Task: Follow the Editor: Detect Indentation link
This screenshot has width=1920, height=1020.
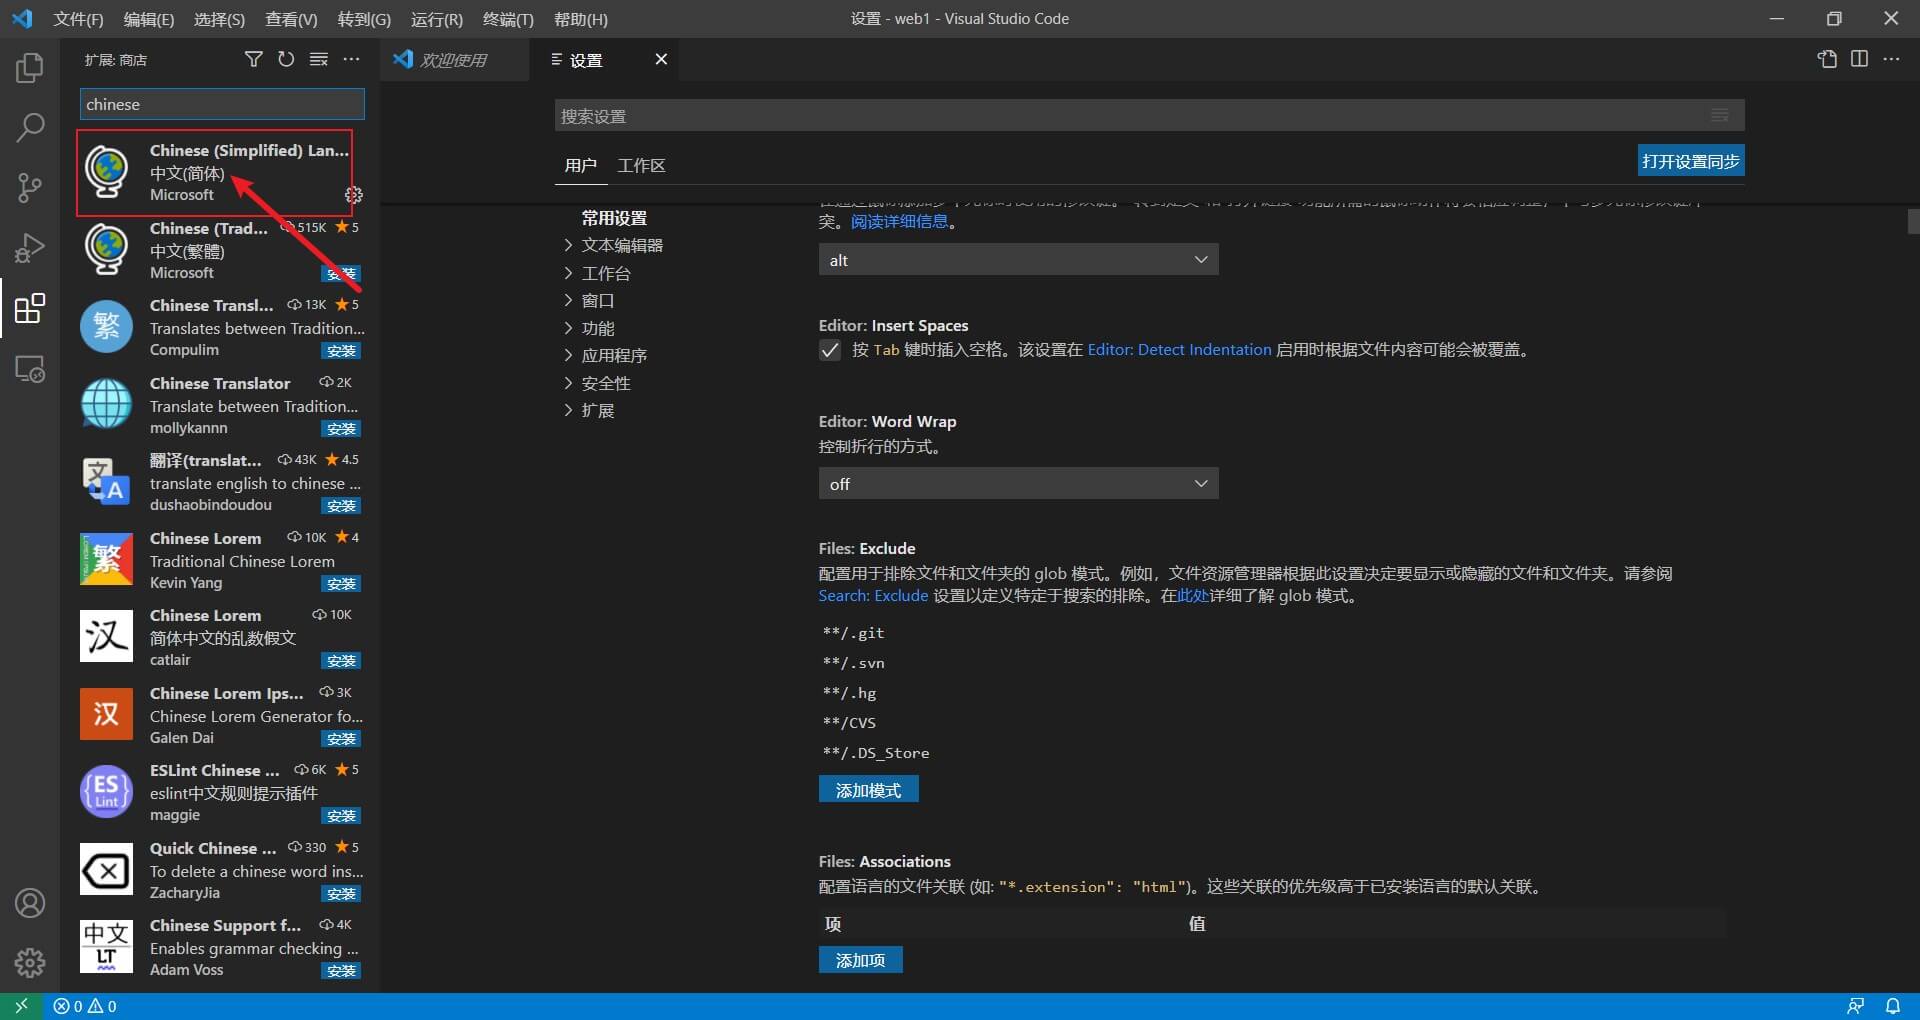Action: tap(1179, 350)
